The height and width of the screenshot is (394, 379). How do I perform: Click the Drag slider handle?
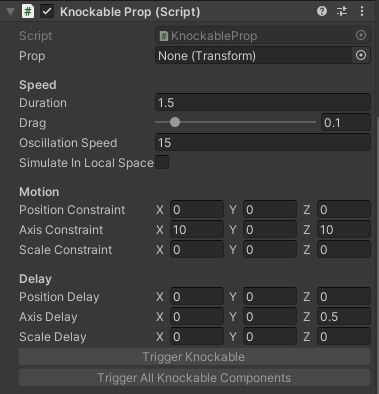[175, 122]
